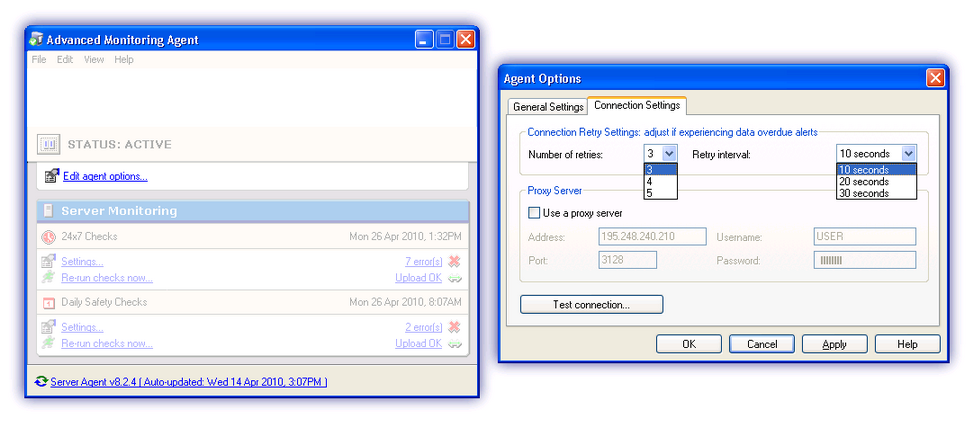Screen dimensions: 974x428
Task: Switch to General Settings tab
Action: [x=548, y=107]
